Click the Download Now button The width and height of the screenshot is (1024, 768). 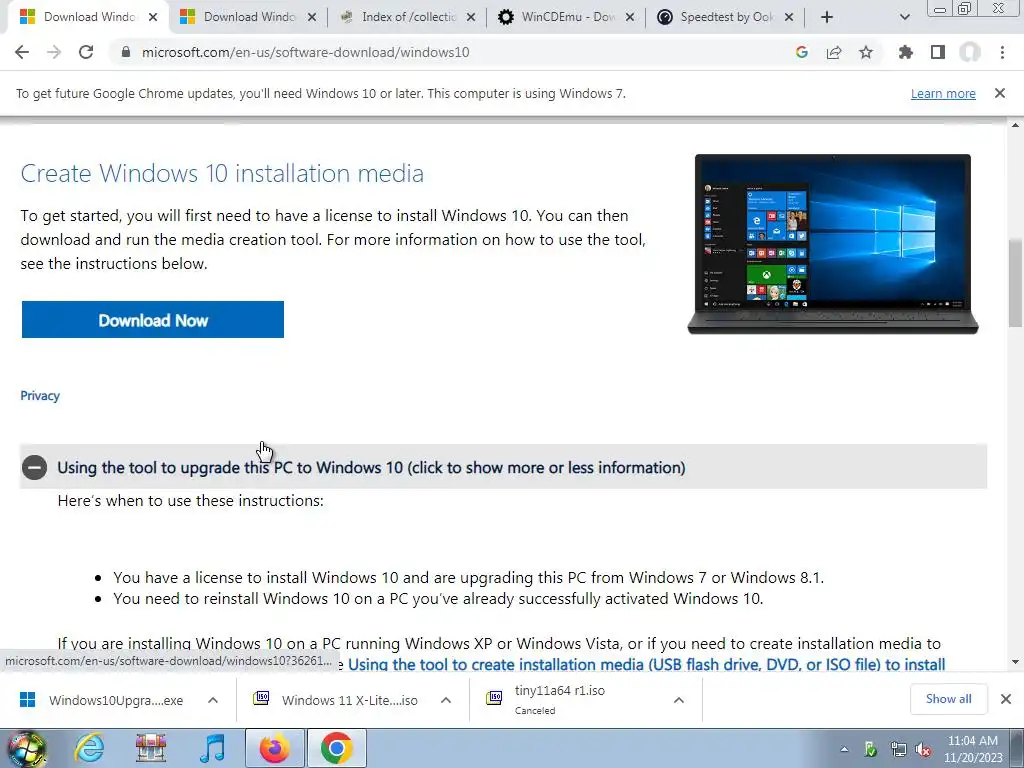(x=153, y=320)
